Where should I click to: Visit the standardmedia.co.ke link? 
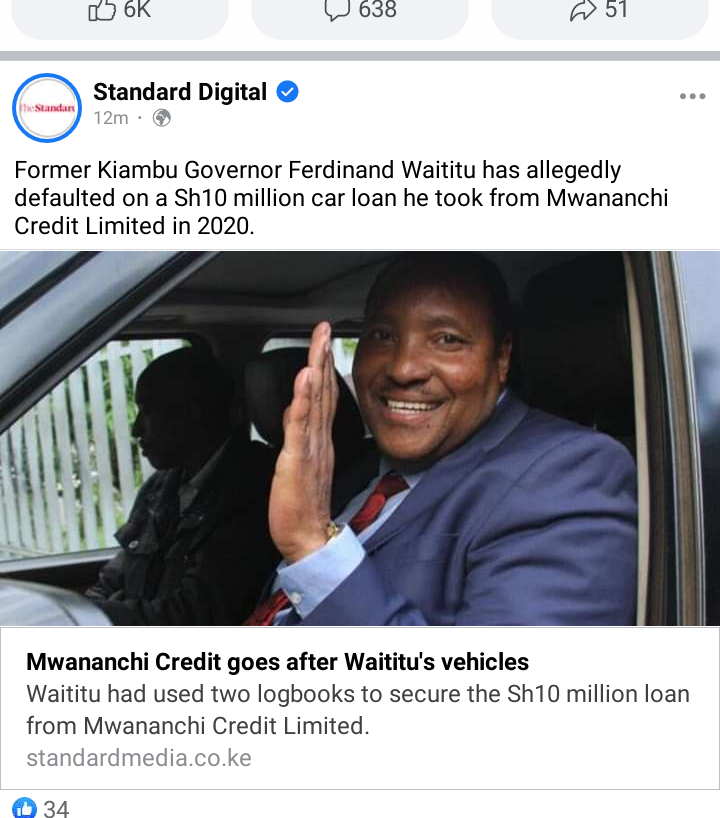[139, 757]
